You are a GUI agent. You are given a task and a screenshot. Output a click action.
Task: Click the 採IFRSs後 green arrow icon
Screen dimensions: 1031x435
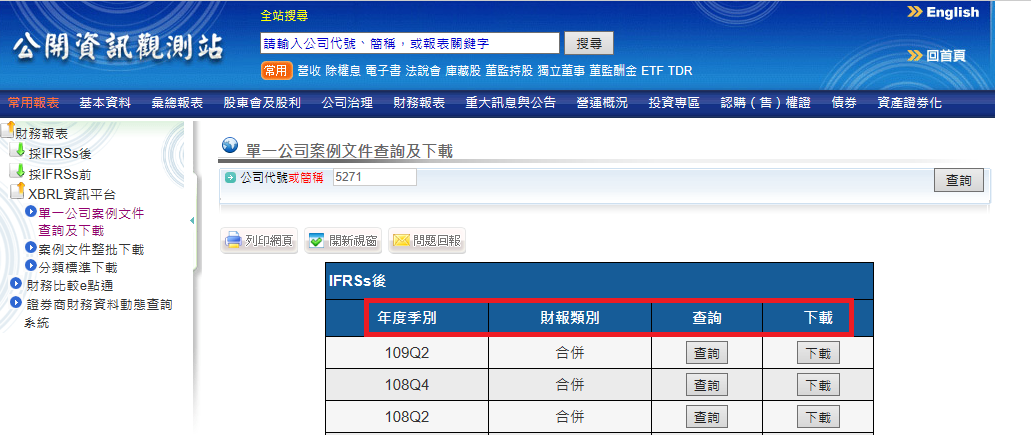point(18,151)
